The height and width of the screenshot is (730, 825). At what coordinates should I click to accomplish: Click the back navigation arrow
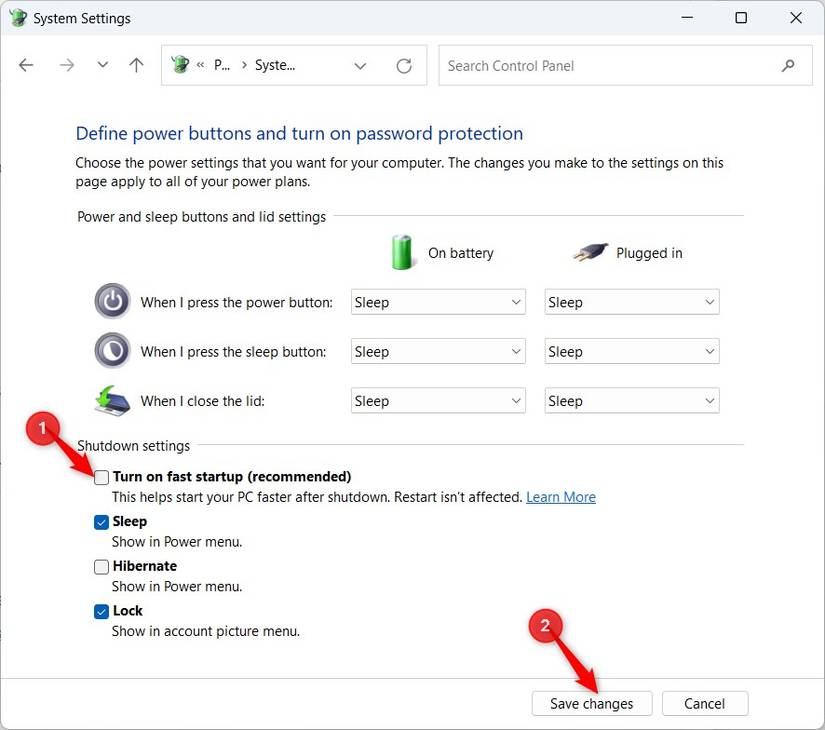26,64
